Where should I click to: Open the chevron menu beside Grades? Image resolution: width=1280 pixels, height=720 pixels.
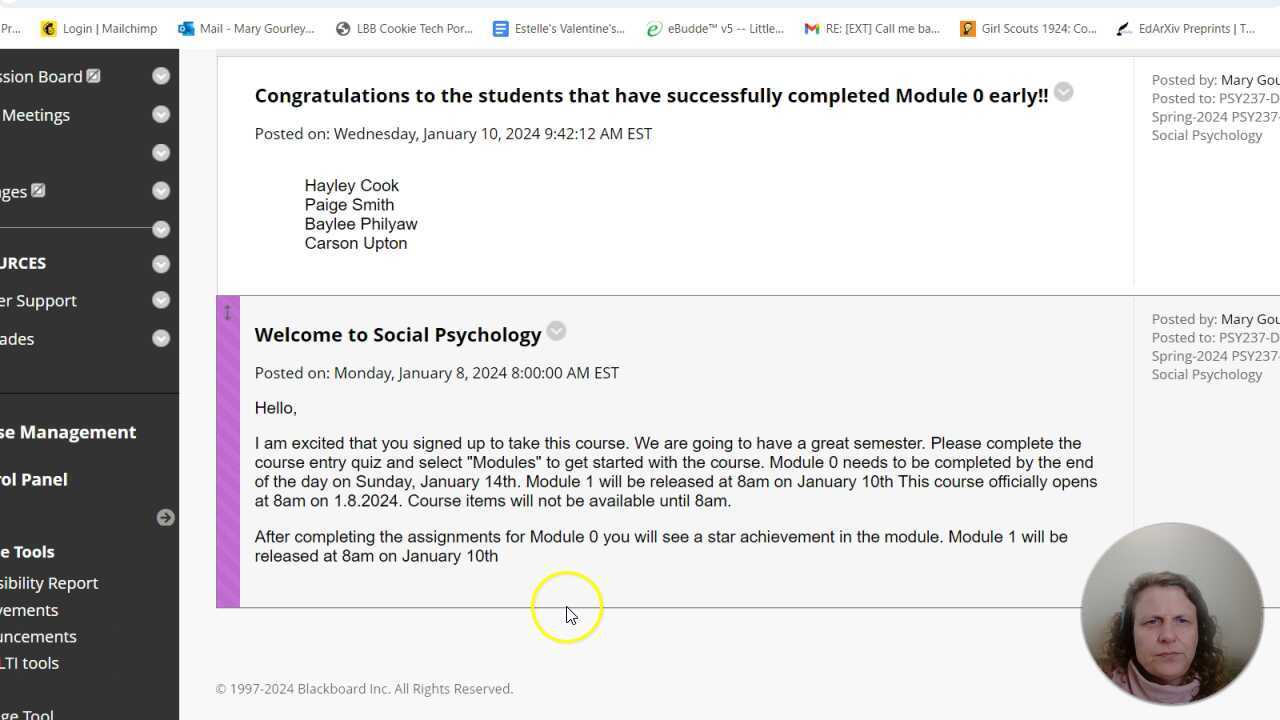coord(161,339)
